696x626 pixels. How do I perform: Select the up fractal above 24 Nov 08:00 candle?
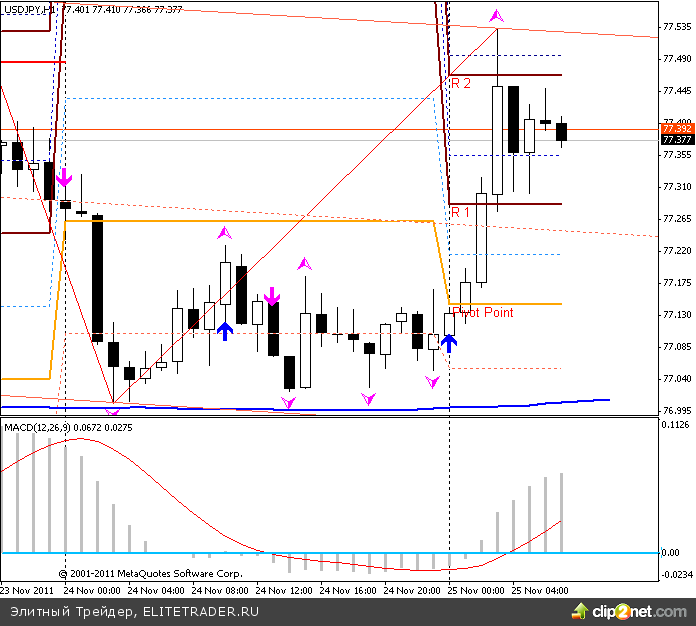click(x=225, y=233)
